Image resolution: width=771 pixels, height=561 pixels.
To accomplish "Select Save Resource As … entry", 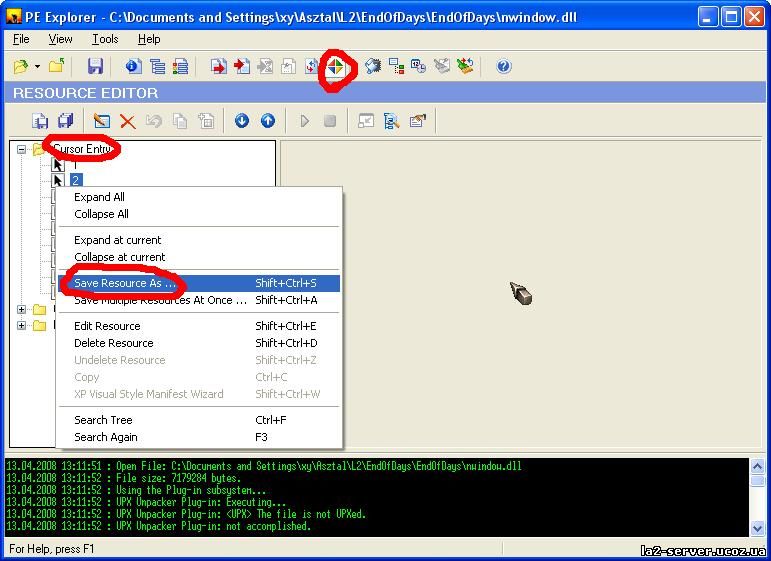I will tap(199, 283).
